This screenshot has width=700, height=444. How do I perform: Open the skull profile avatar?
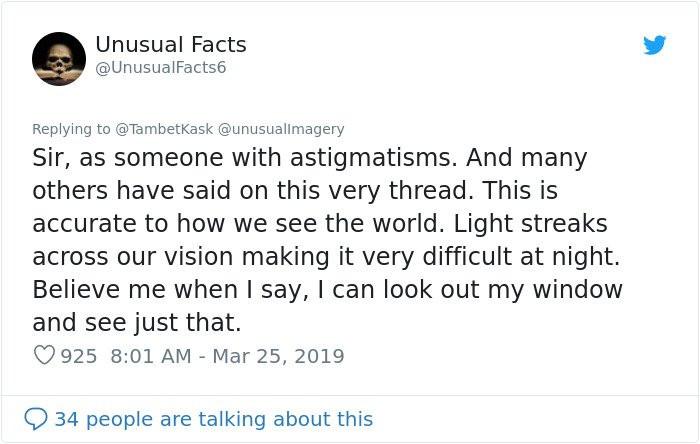(x=59, y=58)
